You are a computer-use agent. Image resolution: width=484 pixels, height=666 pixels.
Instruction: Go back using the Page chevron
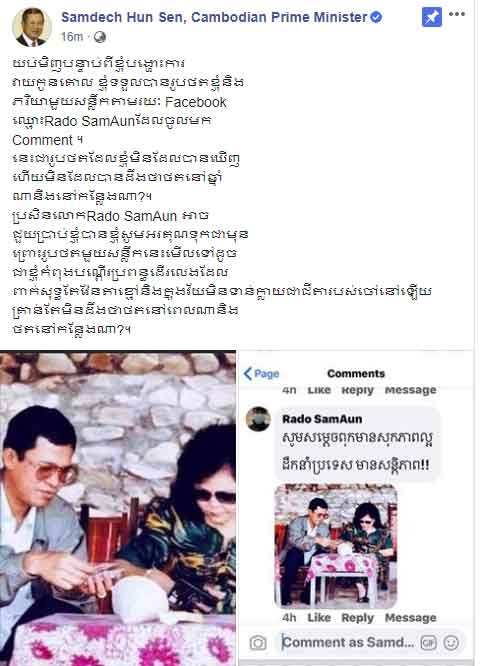[x=262, y=374]
